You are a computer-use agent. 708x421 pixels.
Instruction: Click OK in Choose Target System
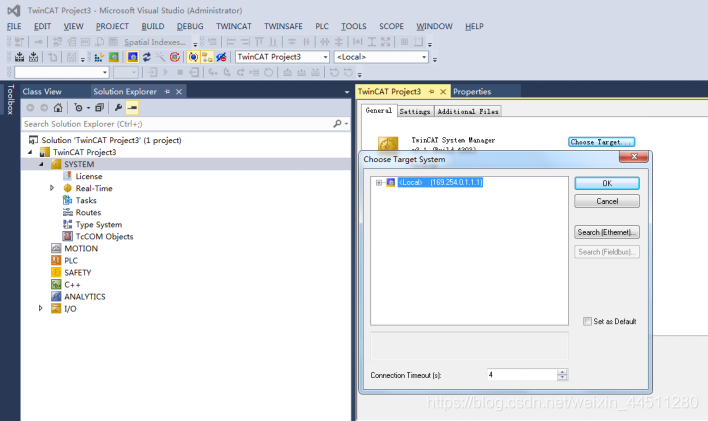tap(607, 183)
